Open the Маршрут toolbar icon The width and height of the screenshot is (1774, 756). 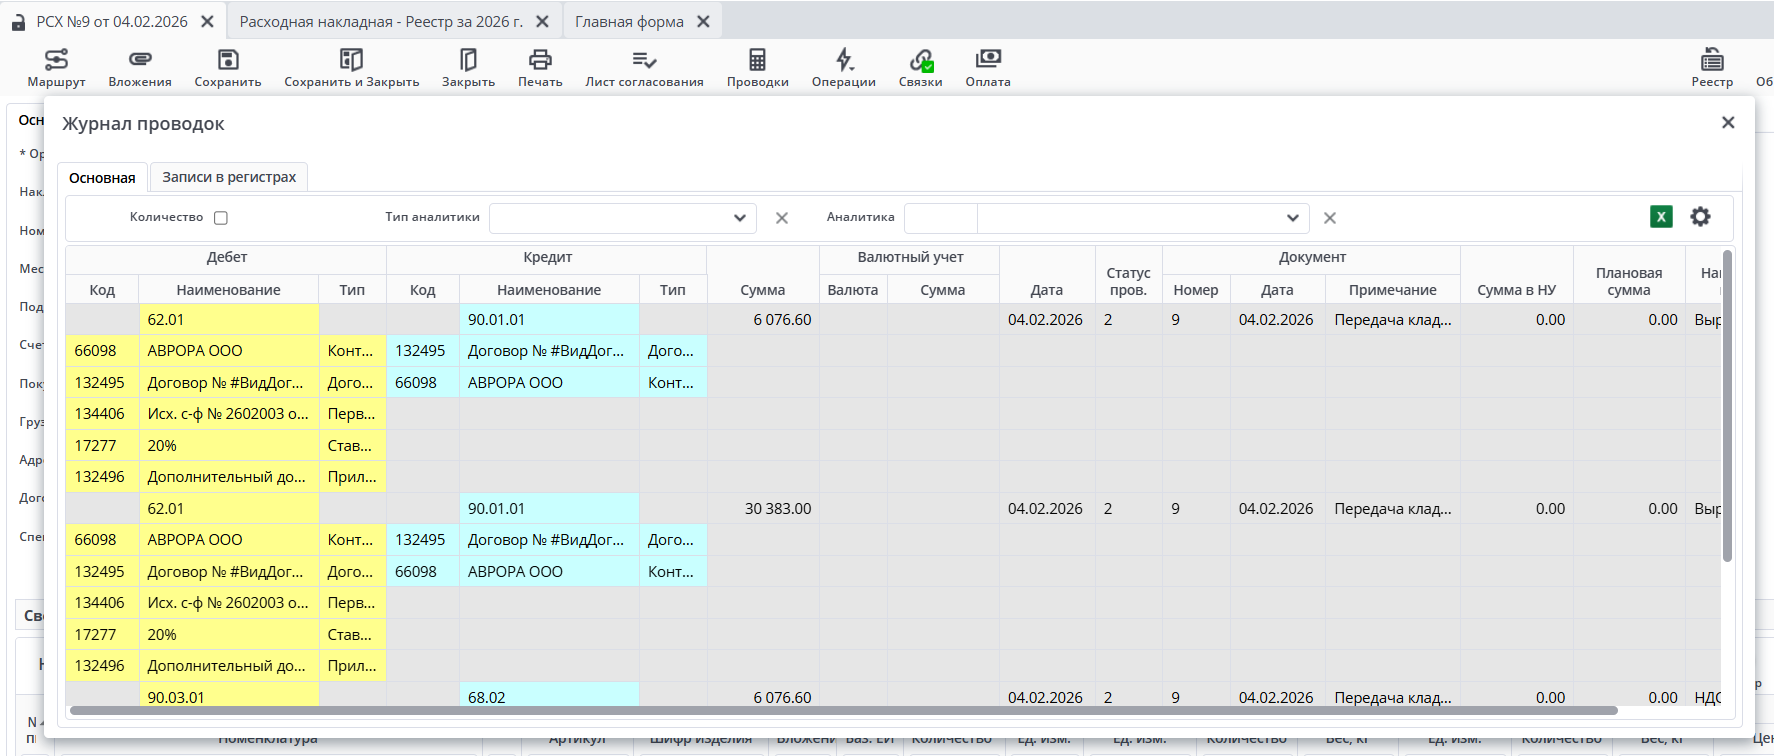56,60
